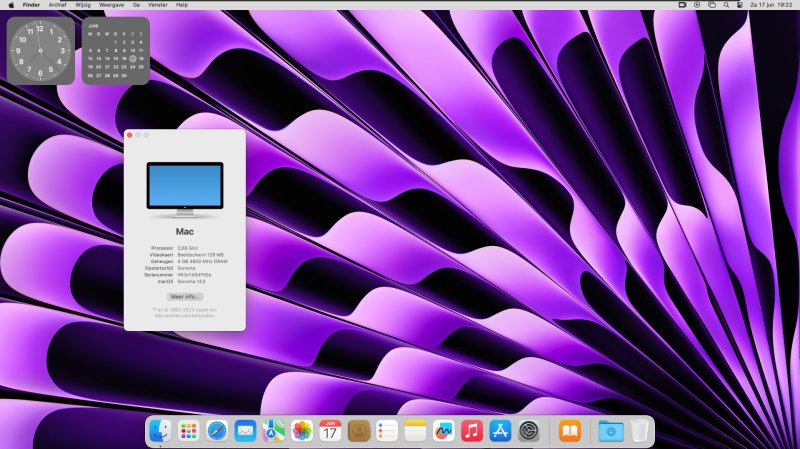The height and width of the screenshot is (449, 800).
Task: Open the App Store in the Dock
Action: pyautogui.click(x=500, y=431)
